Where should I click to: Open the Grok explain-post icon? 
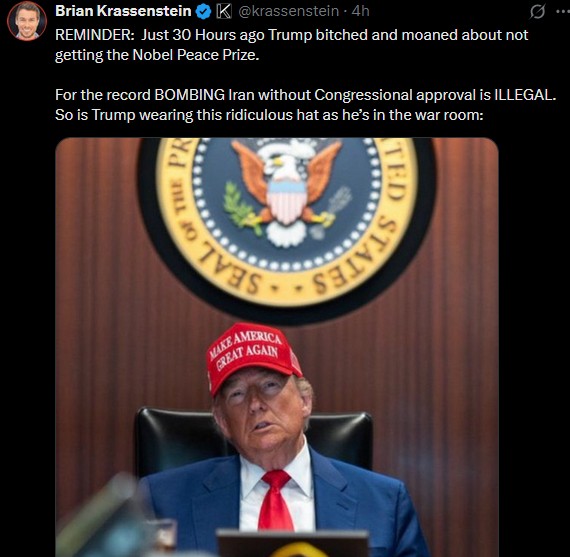(x=537, y=12)
